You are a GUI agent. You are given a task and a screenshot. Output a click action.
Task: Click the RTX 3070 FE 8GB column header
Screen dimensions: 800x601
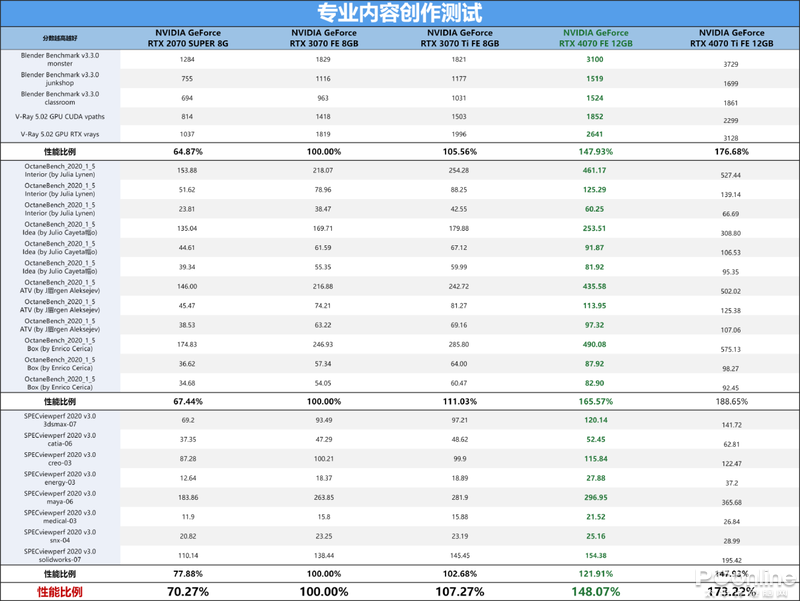point(324,38)
